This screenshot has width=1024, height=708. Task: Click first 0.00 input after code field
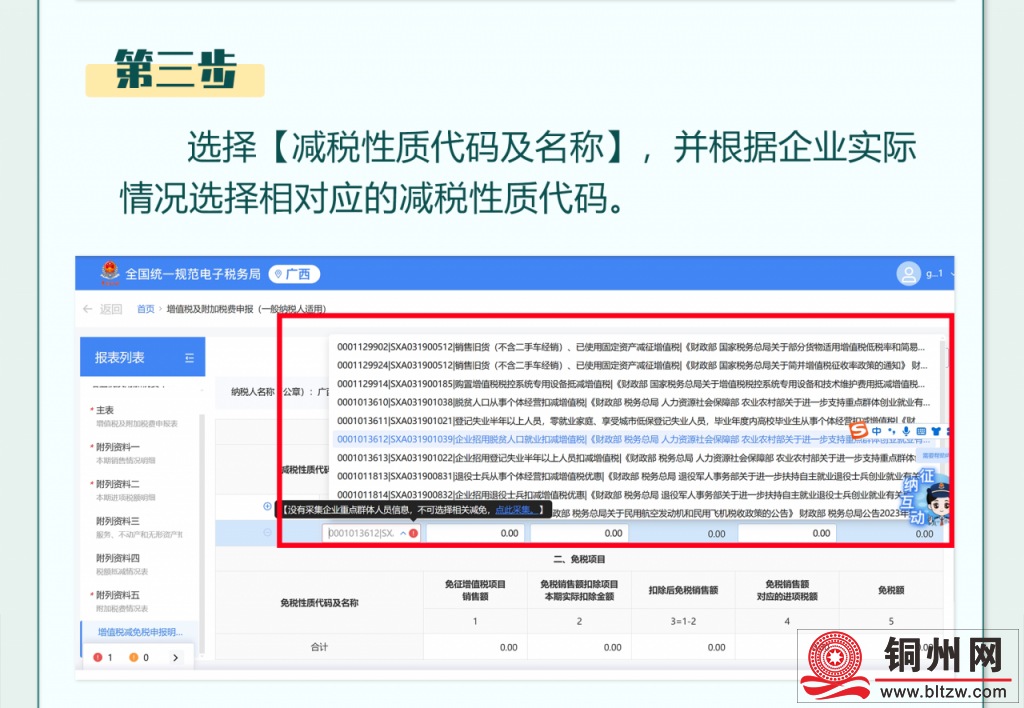click(476, 533)
